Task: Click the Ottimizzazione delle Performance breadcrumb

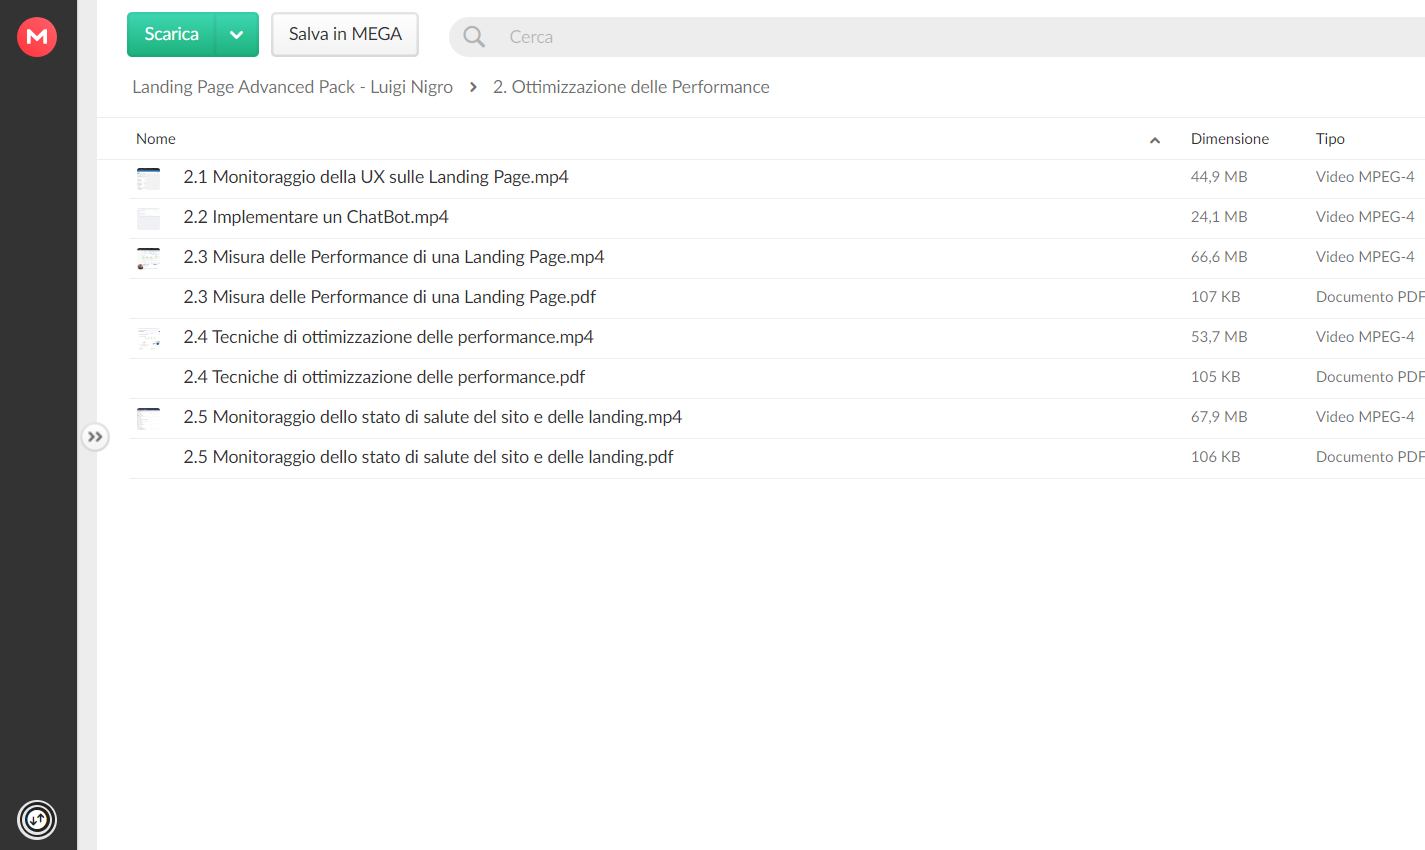Action: [x=631, y=87]
